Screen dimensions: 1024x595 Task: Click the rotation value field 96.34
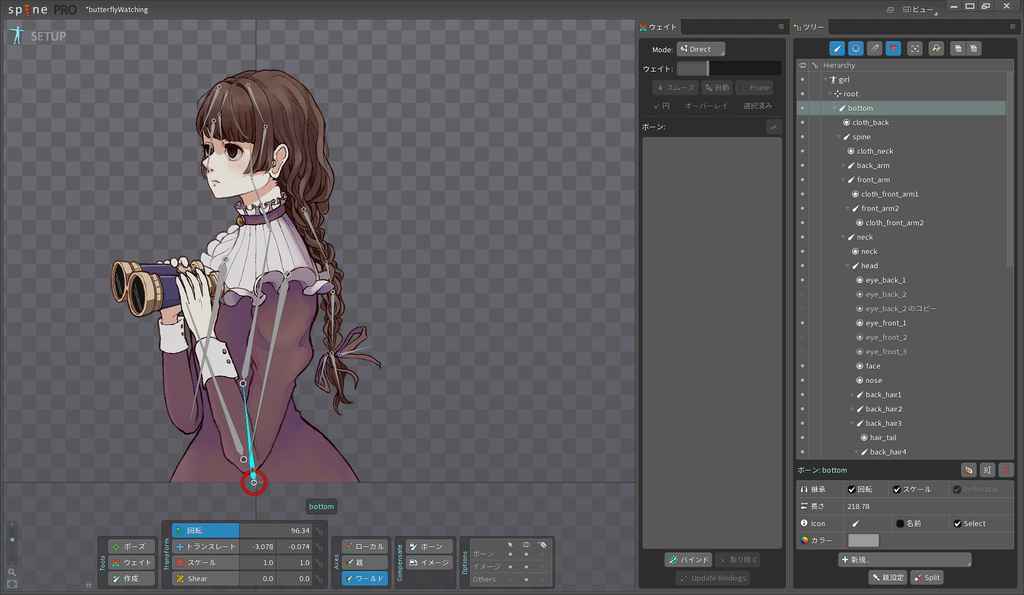tap(276, 531)
